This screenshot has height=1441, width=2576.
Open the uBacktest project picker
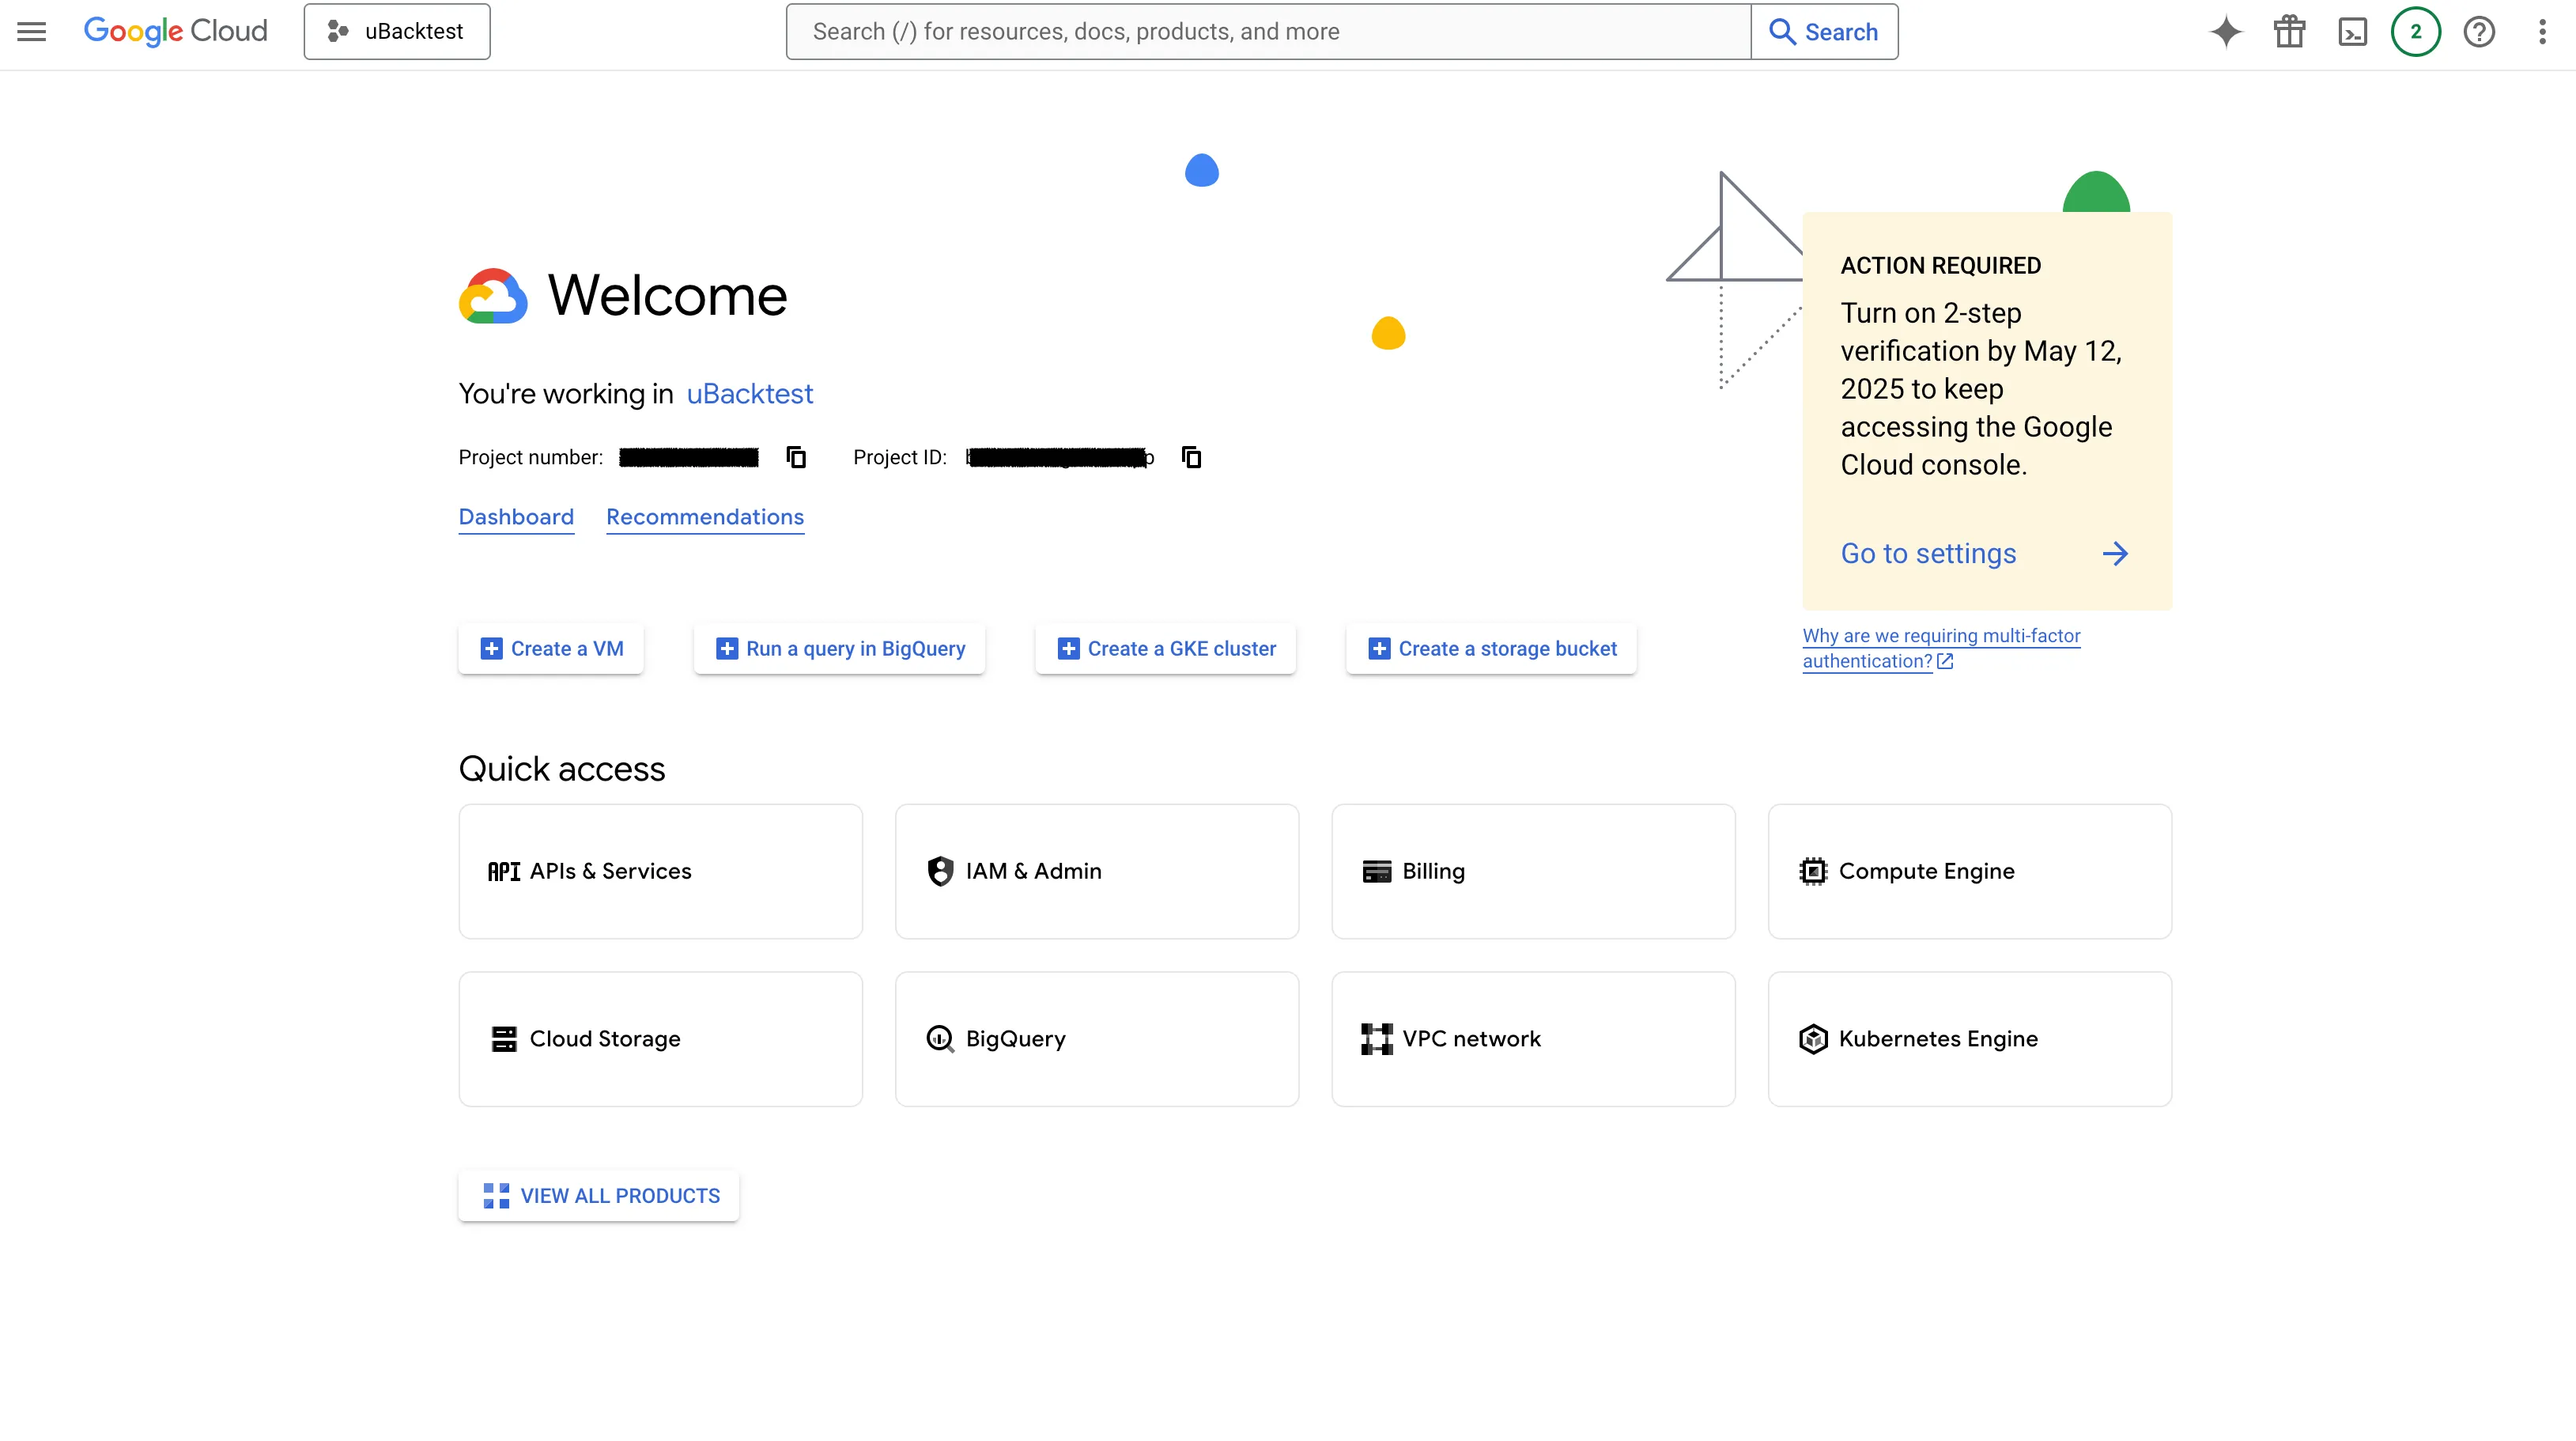pyautogui.click(x=396, y=31)
